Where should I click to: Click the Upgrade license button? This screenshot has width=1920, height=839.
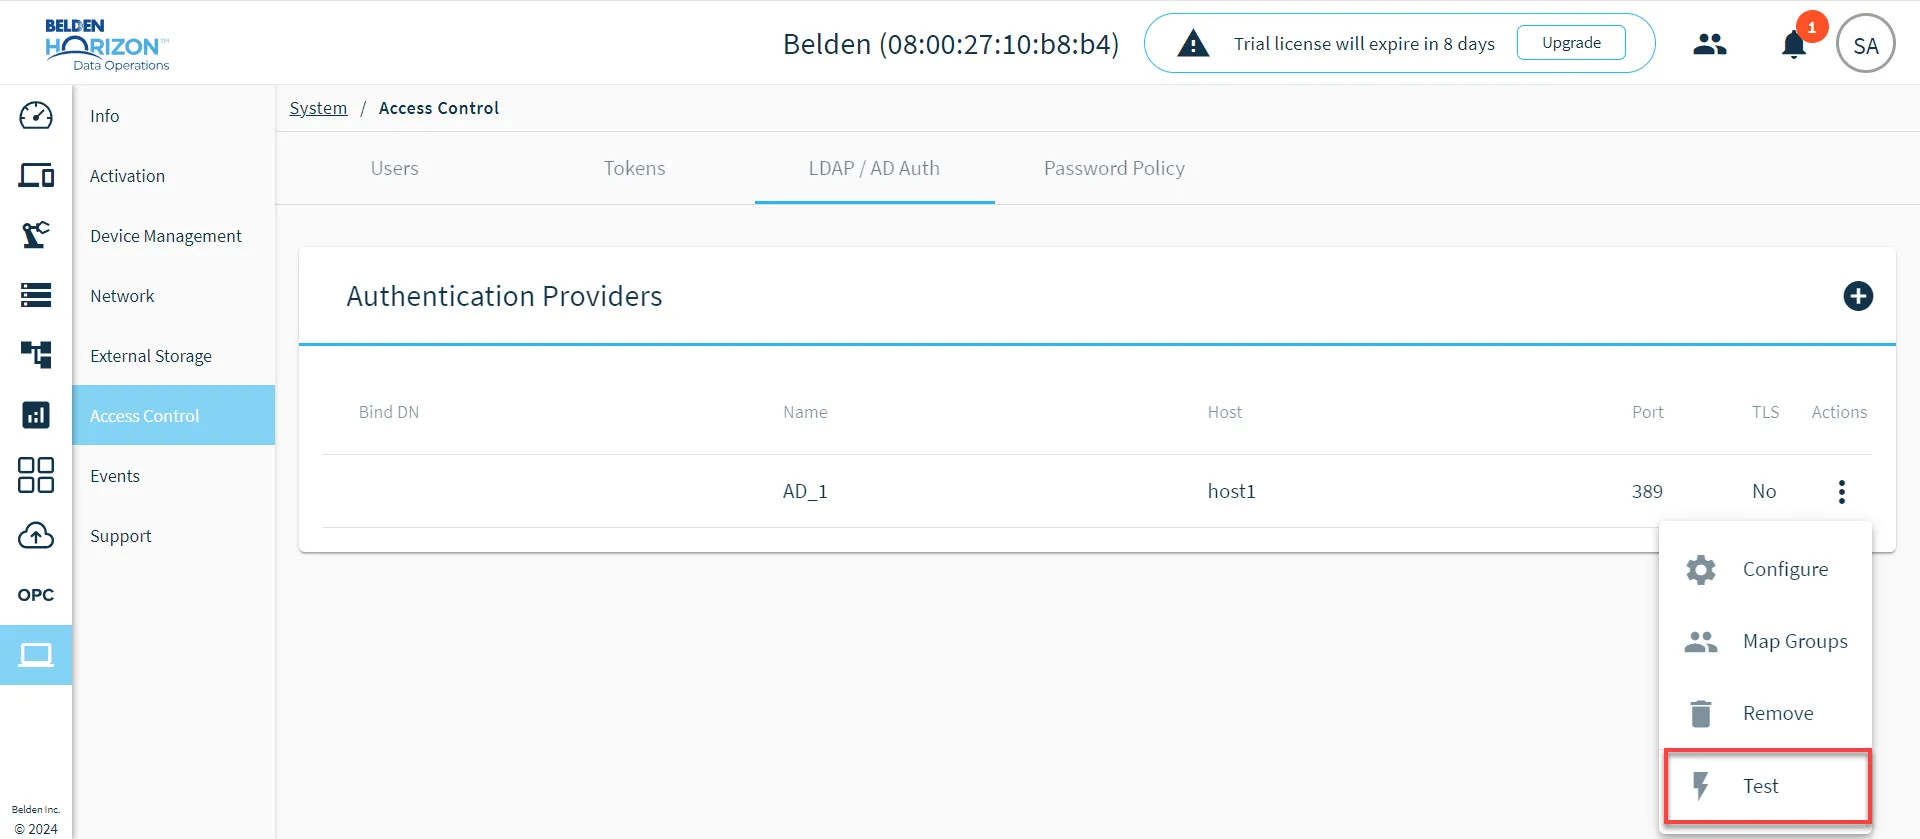click(1571, 43)
